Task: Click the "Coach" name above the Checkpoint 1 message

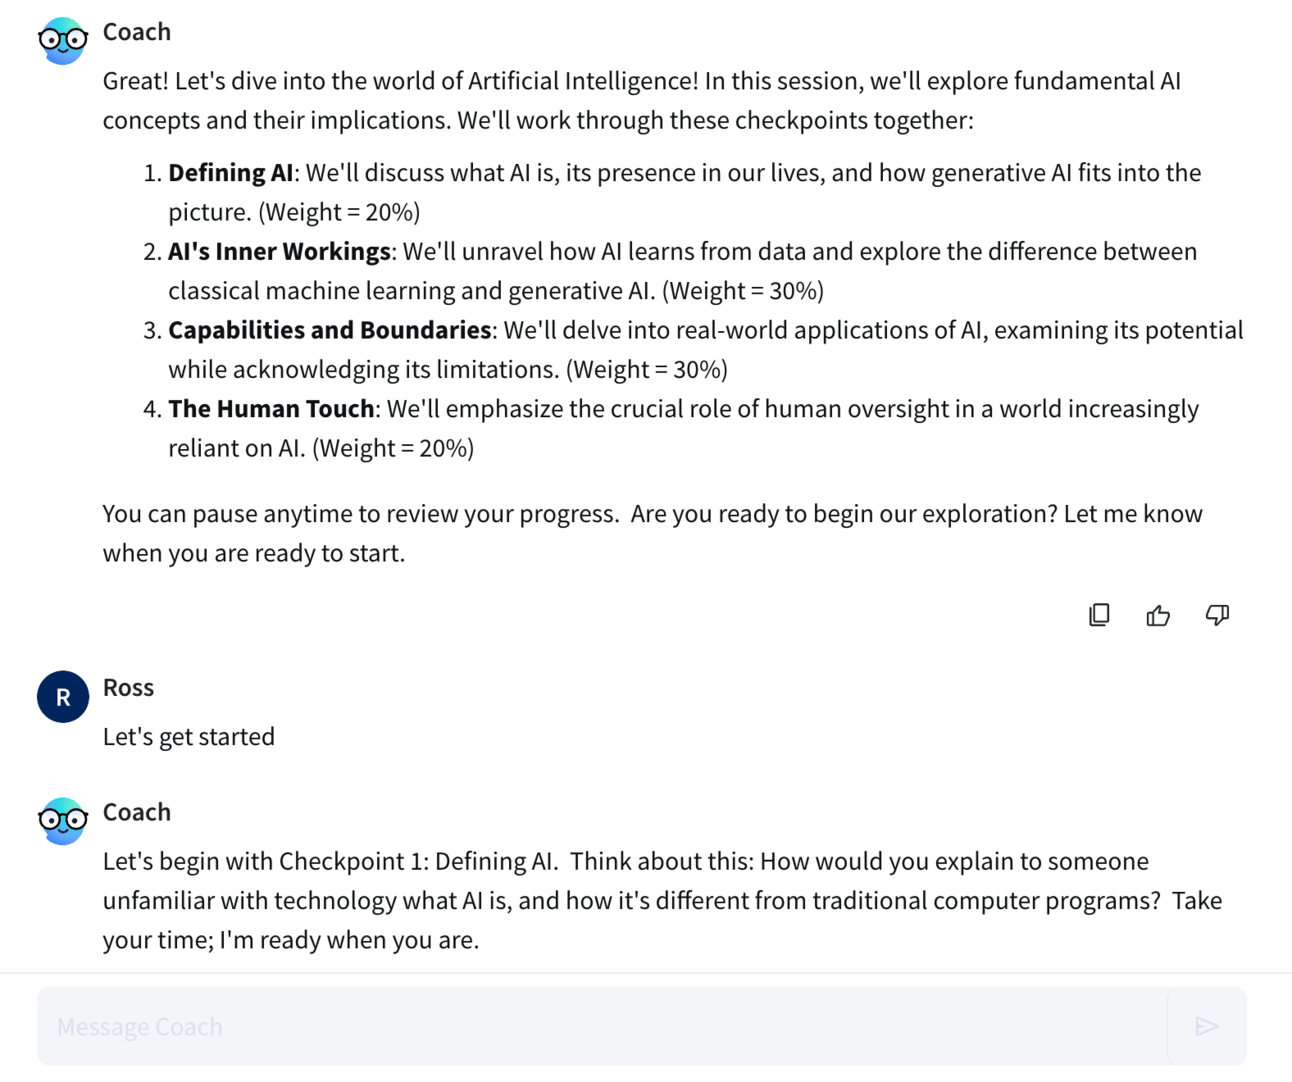Action: click(x=137, y=812)
